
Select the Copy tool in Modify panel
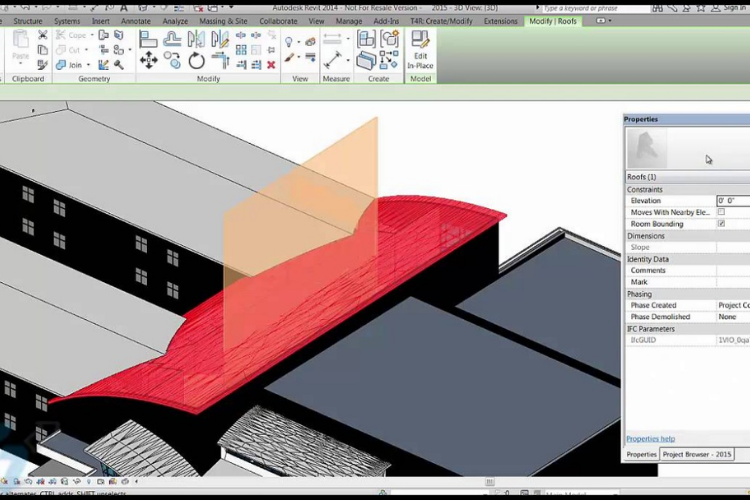[172, 61]
